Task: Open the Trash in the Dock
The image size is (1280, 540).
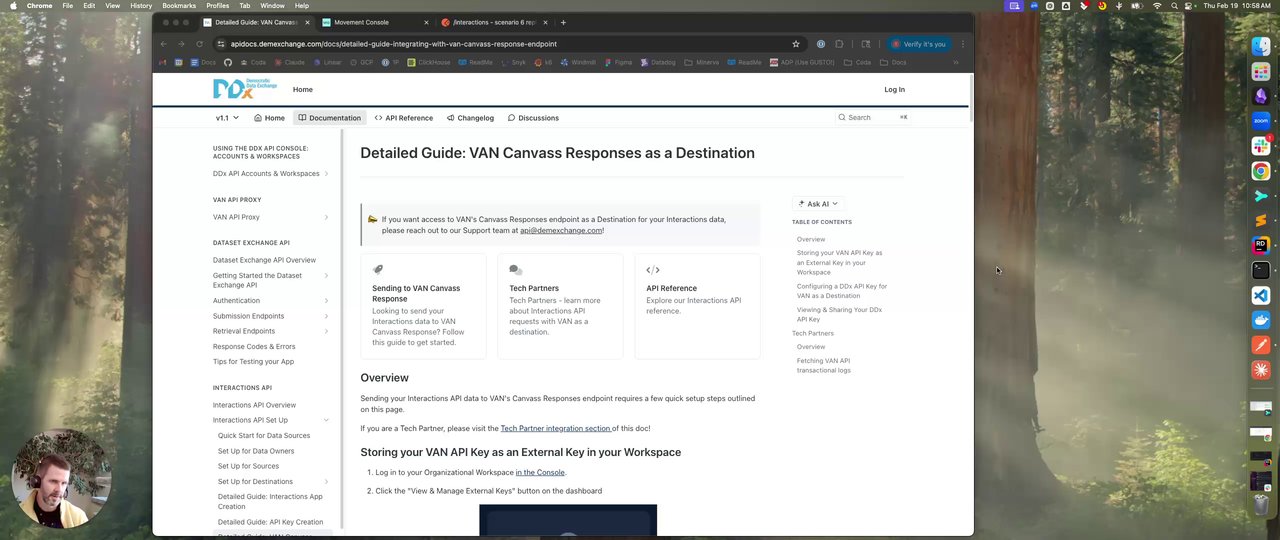Action: (1261, 503)
